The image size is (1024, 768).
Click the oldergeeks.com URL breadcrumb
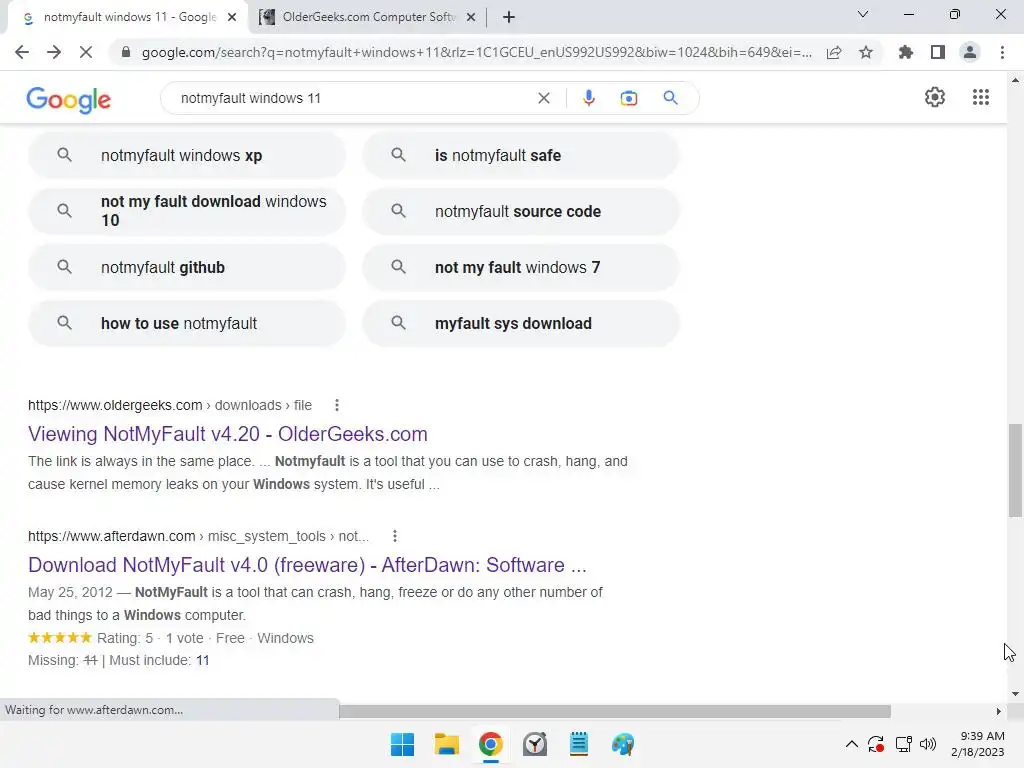(170, 406)
